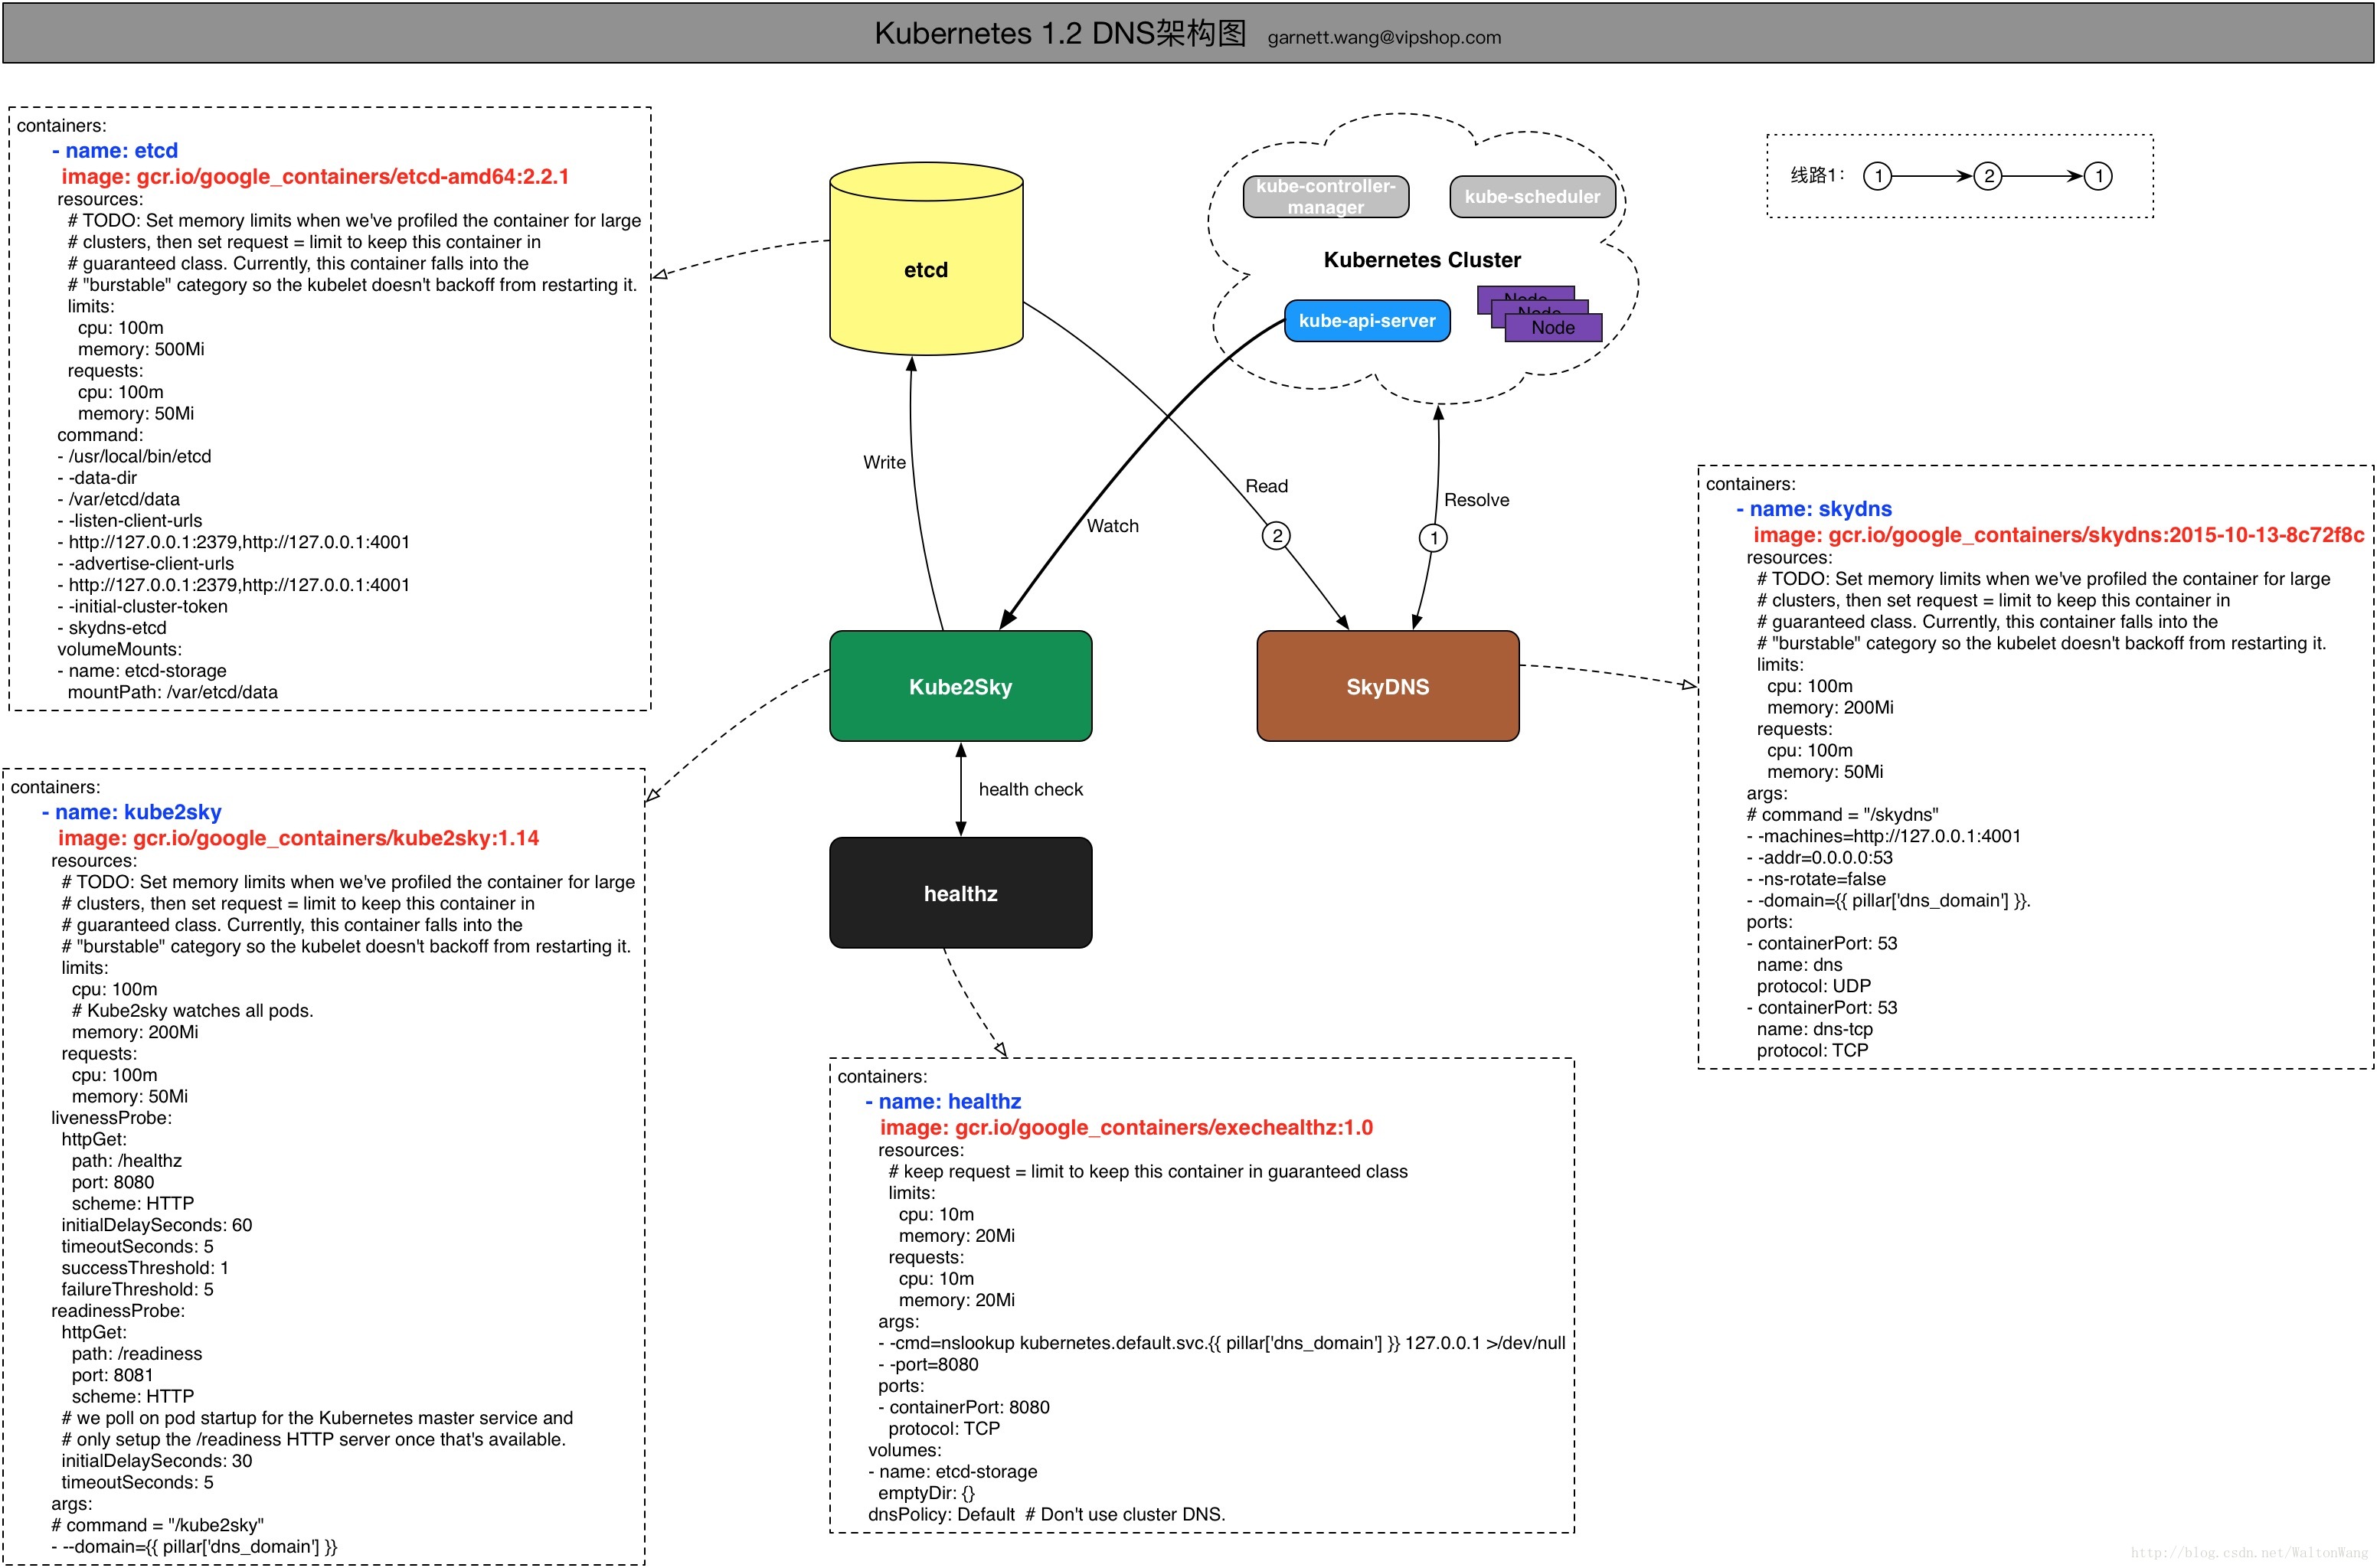Click the blue kube-api-server node
Image resolution: width=2377 pixels, height=1568 pixels.
[1366, 321]
